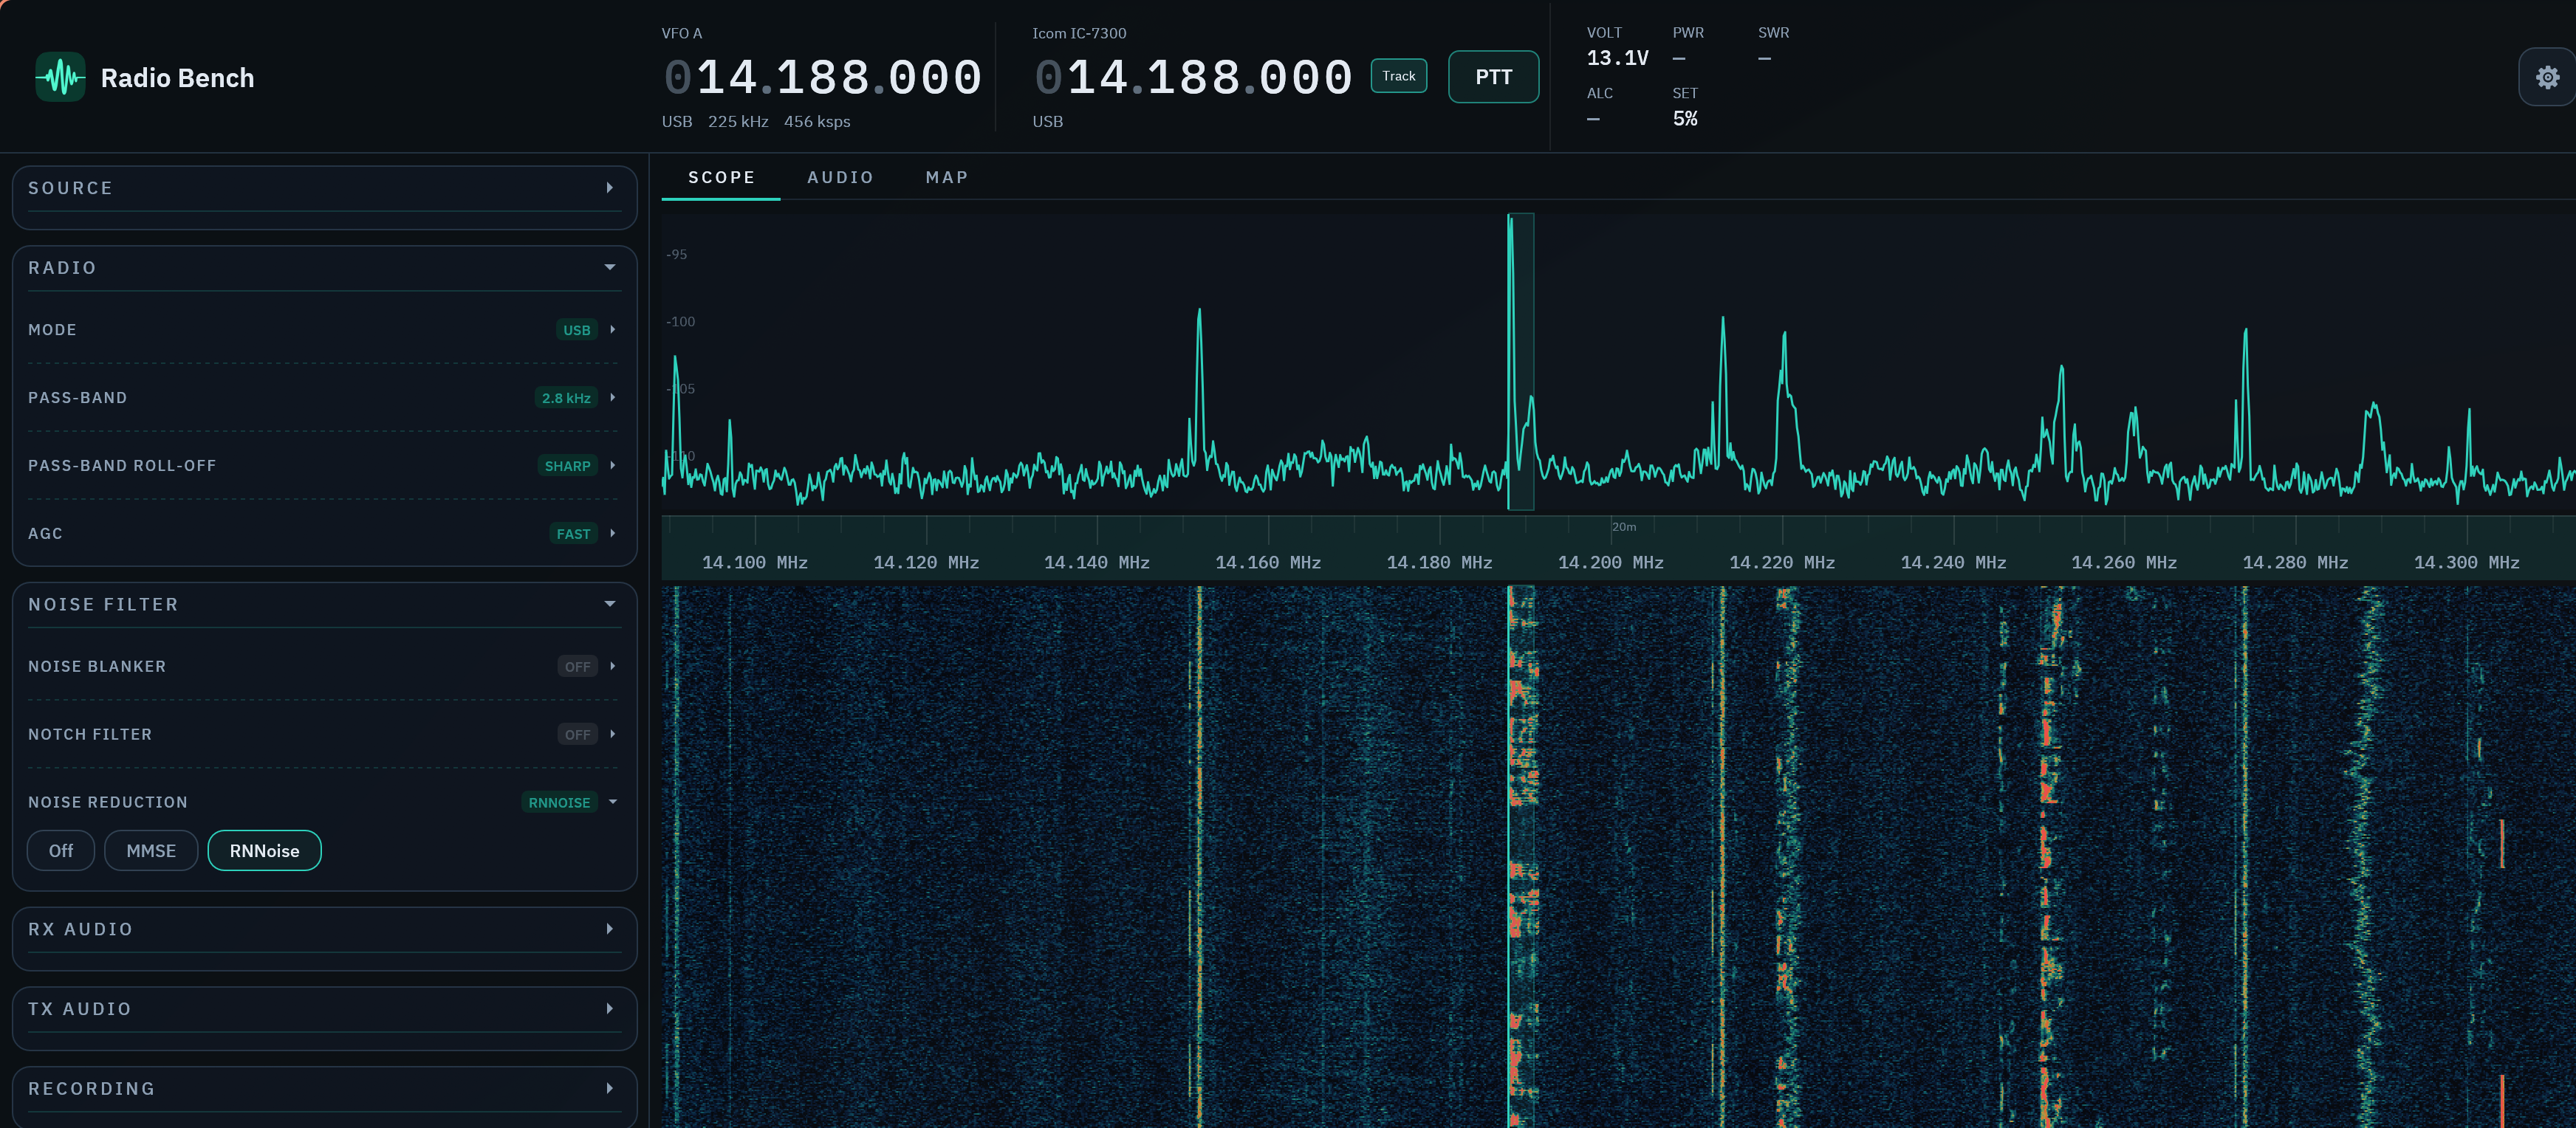Switch to the AUDIO tab

click(x=840, y=177)
